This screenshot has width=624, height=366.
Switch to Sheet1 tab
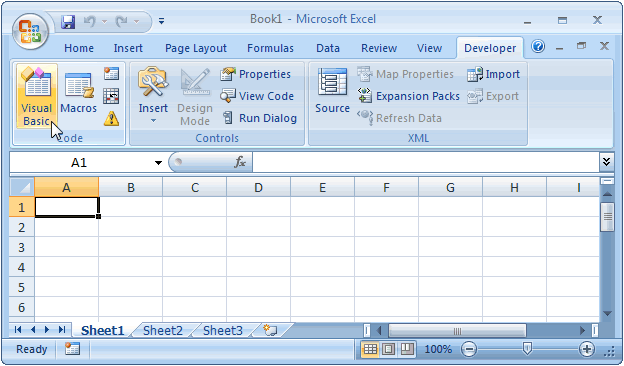tap(102, 330)
